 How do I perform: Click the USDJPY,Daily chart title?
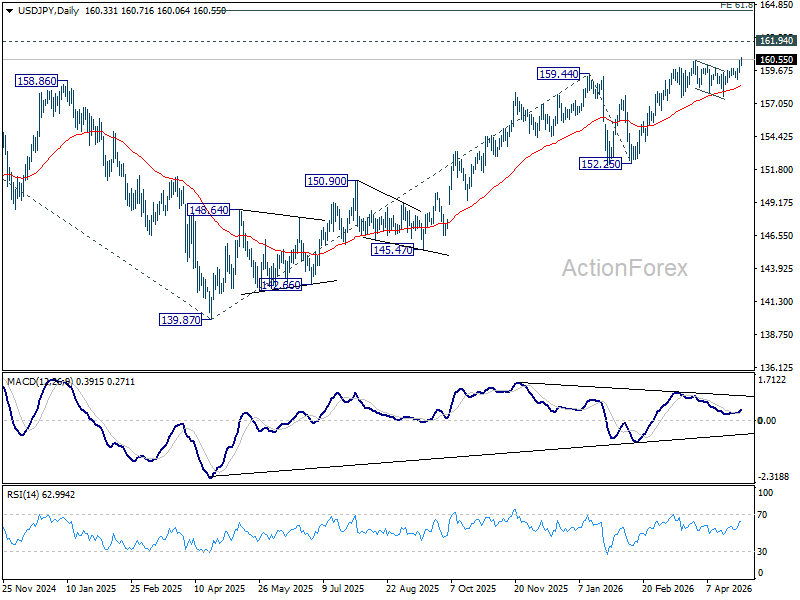click(x=48, y=11)
